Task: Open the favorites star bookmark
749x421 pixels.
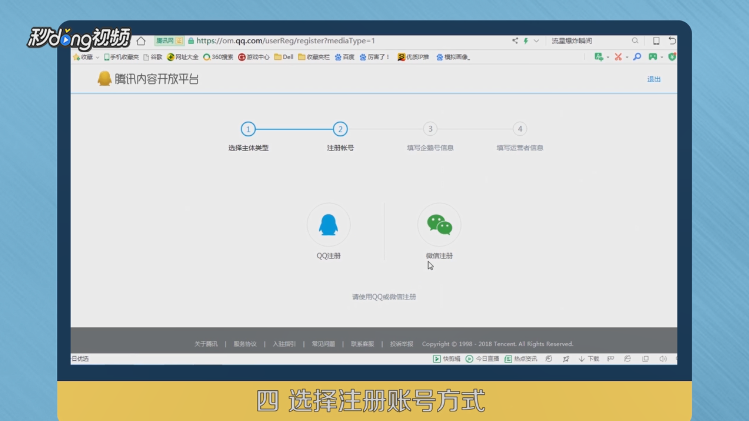Action: [x=83, y=57]
